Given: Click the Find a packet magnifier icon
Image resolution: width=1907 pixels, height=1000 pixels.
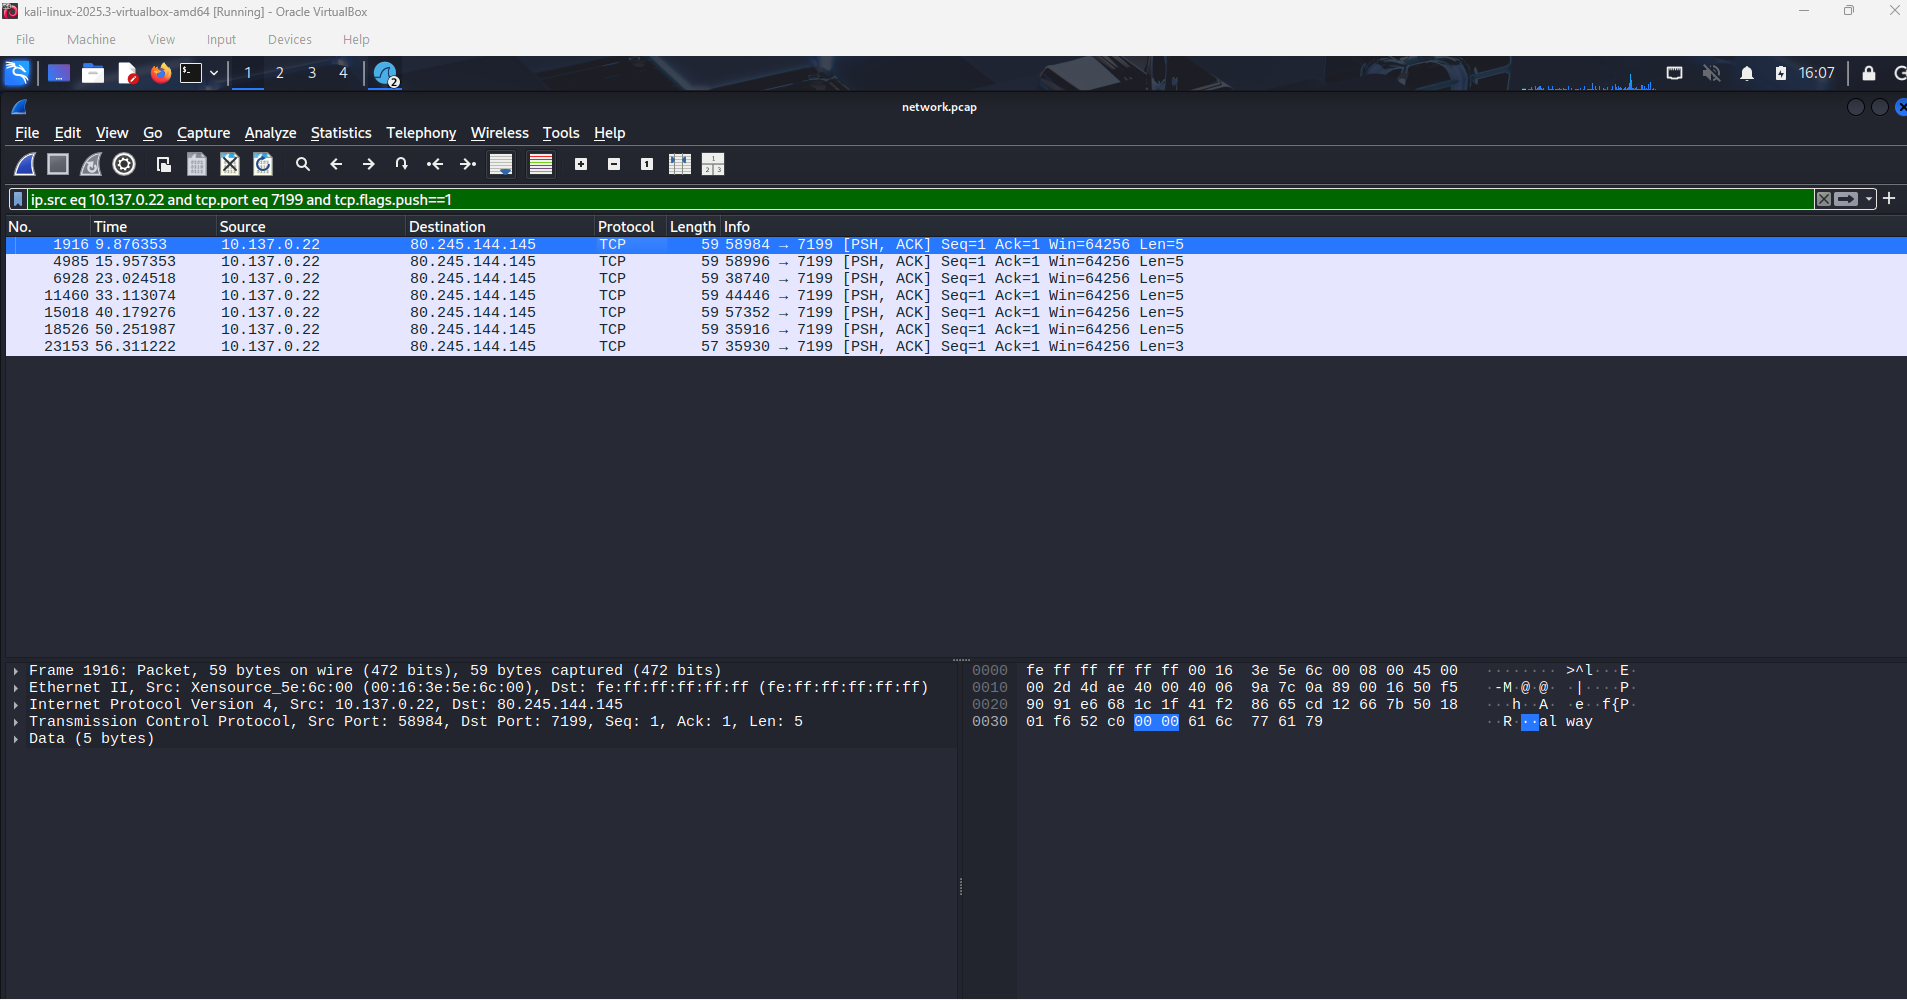Looking at the screenshot, I should [303, 164].
